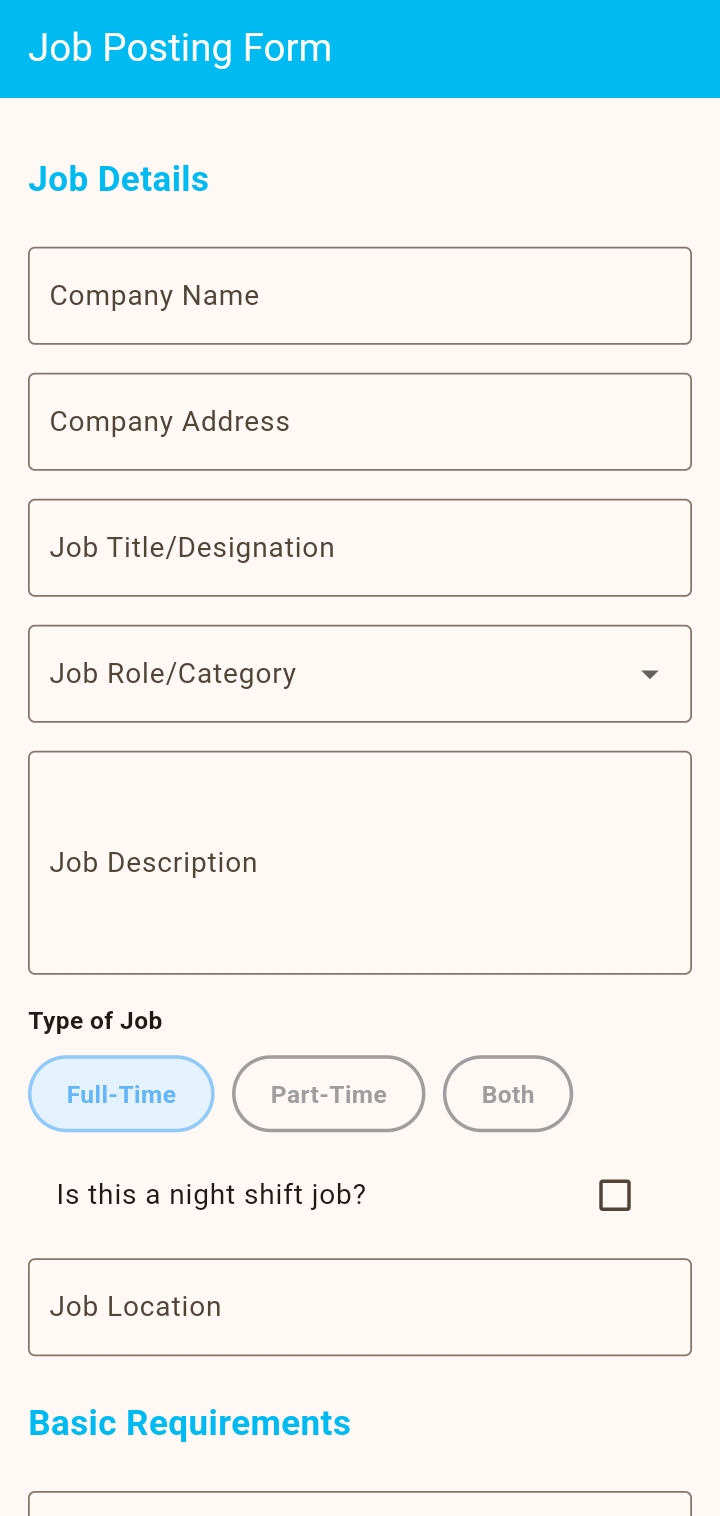Click the 'Is this a night shift job?' label
This screenshot has height=1516, width=720.
click(x=211, y=1195)
